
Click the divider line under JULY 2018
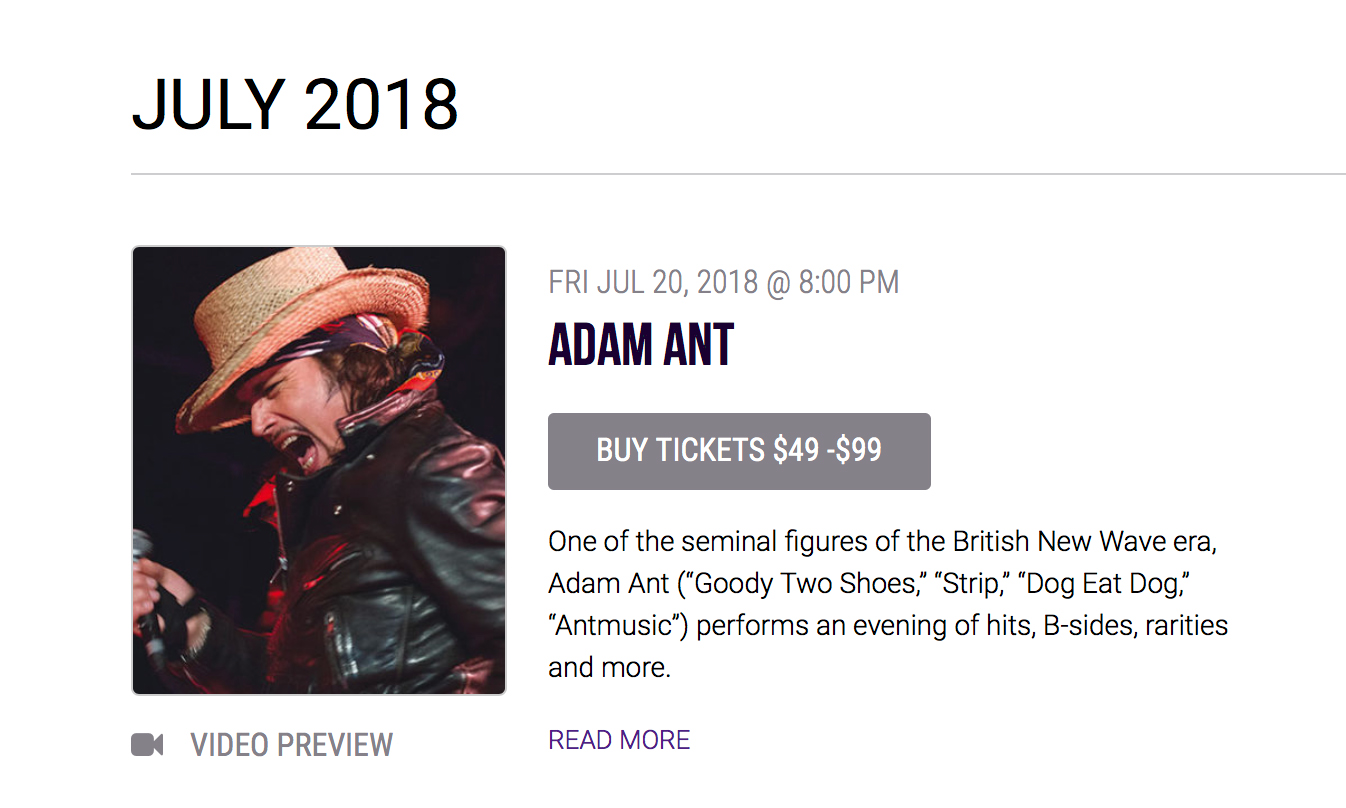[738, 175]
